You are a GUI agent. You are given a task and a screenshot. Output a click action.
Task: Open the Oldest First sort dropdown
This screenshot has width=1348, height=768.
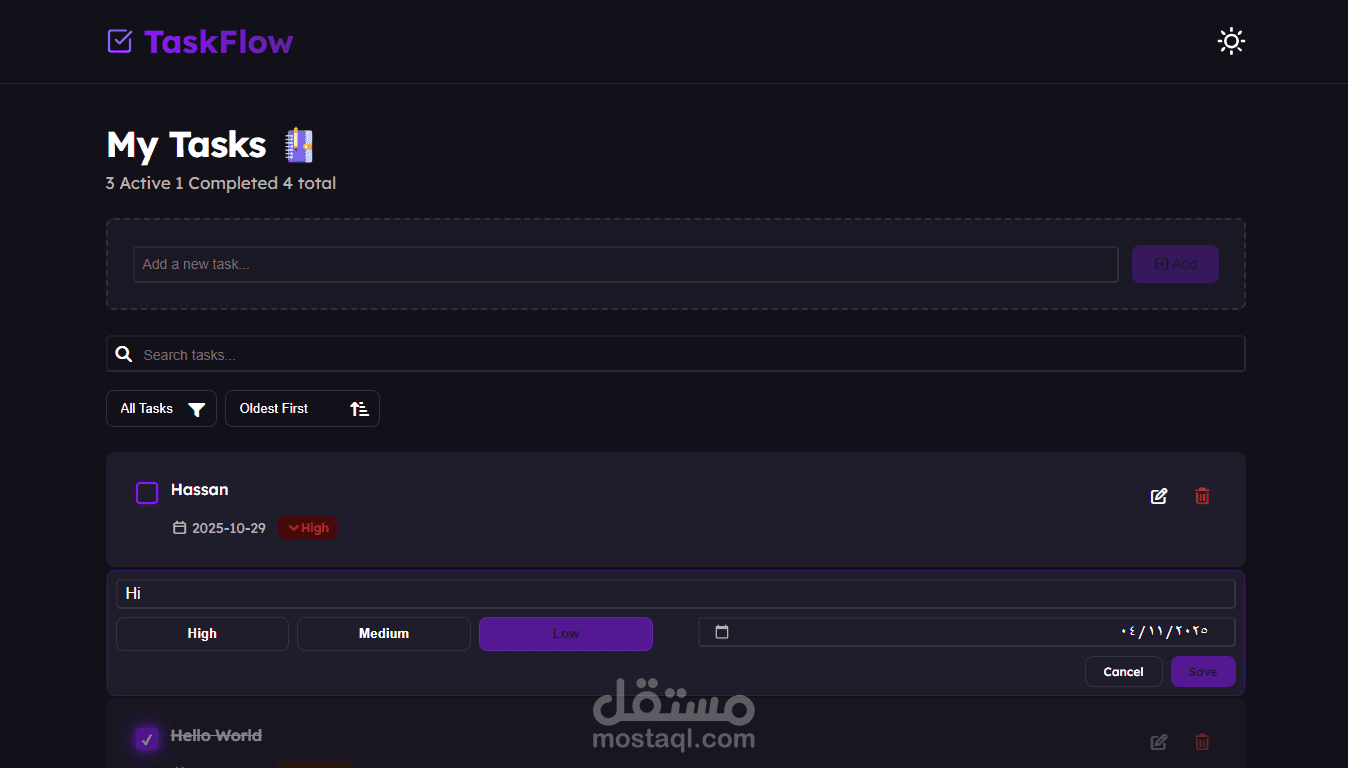coord(302,408)
